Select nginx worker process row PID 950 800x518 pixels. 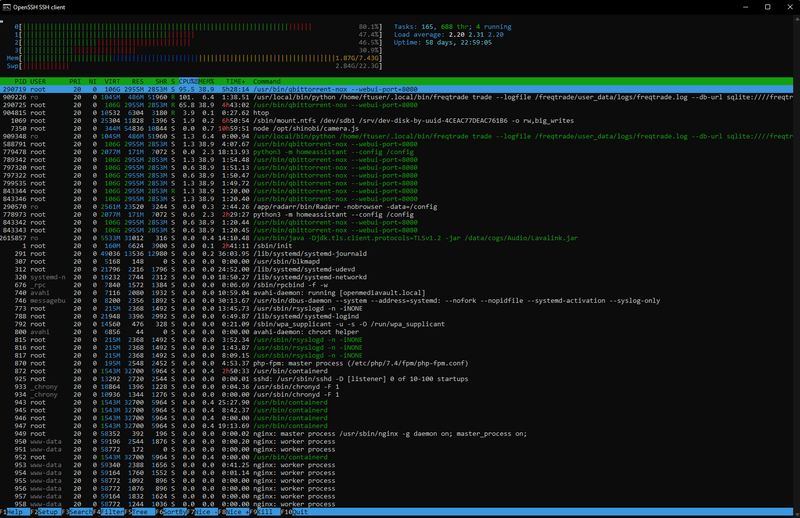(396, 441)
